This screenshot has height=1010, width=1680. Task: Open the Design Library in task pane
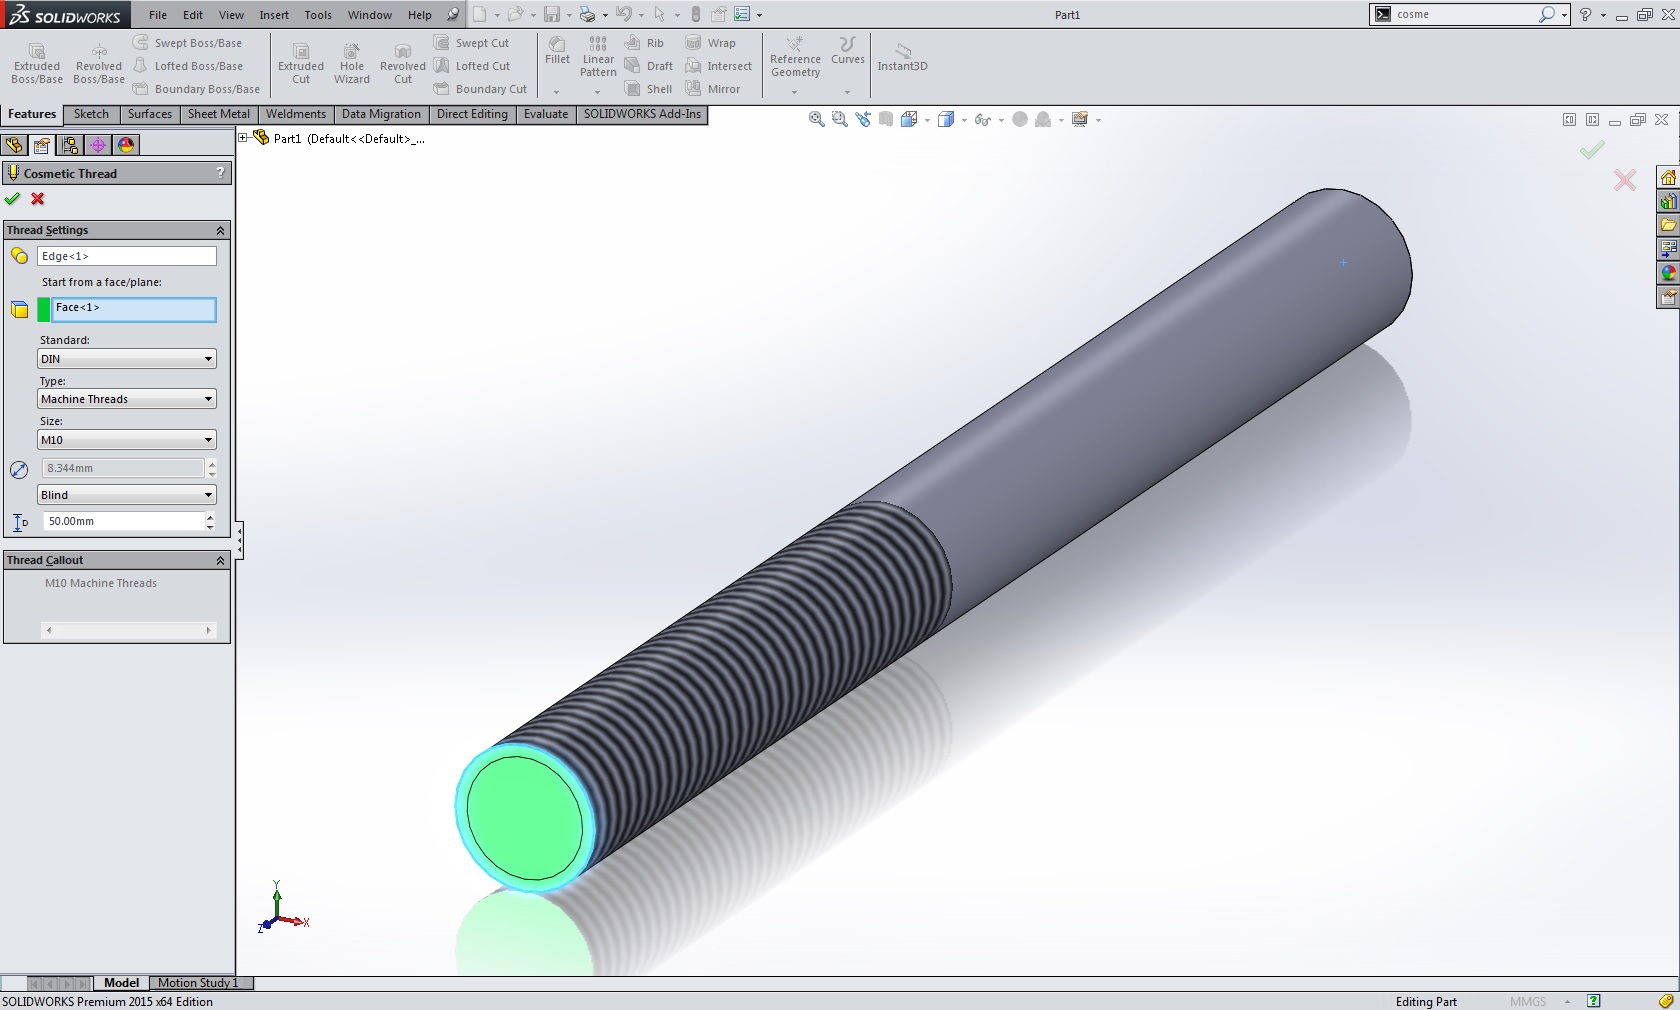[x=1668, y=201]
